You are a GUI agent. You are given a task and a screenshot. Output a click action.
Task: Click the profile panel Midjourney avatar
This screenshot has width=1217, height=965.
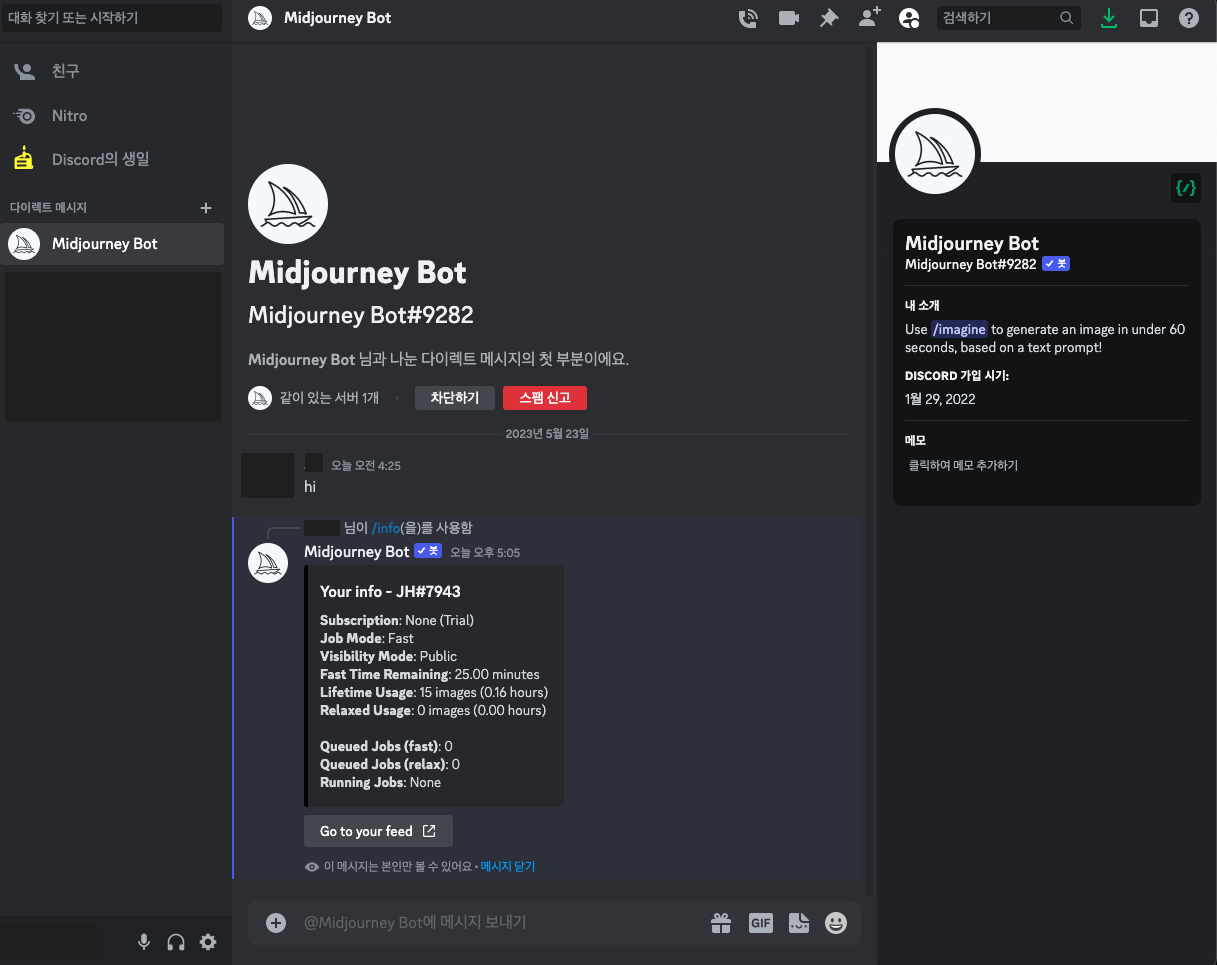pos(934,153)
